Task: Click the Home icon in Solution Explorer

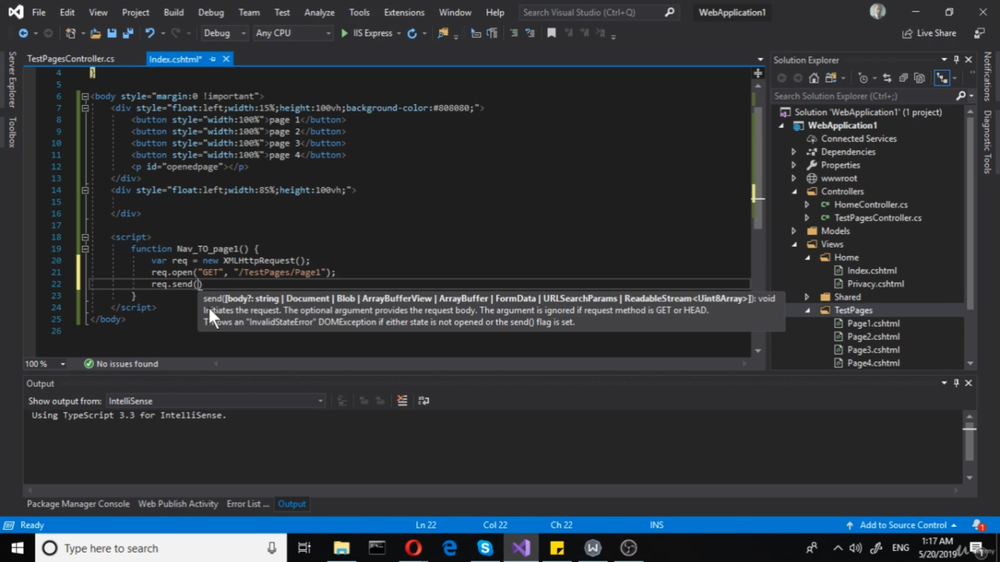Action: click(x=814, y=78)
